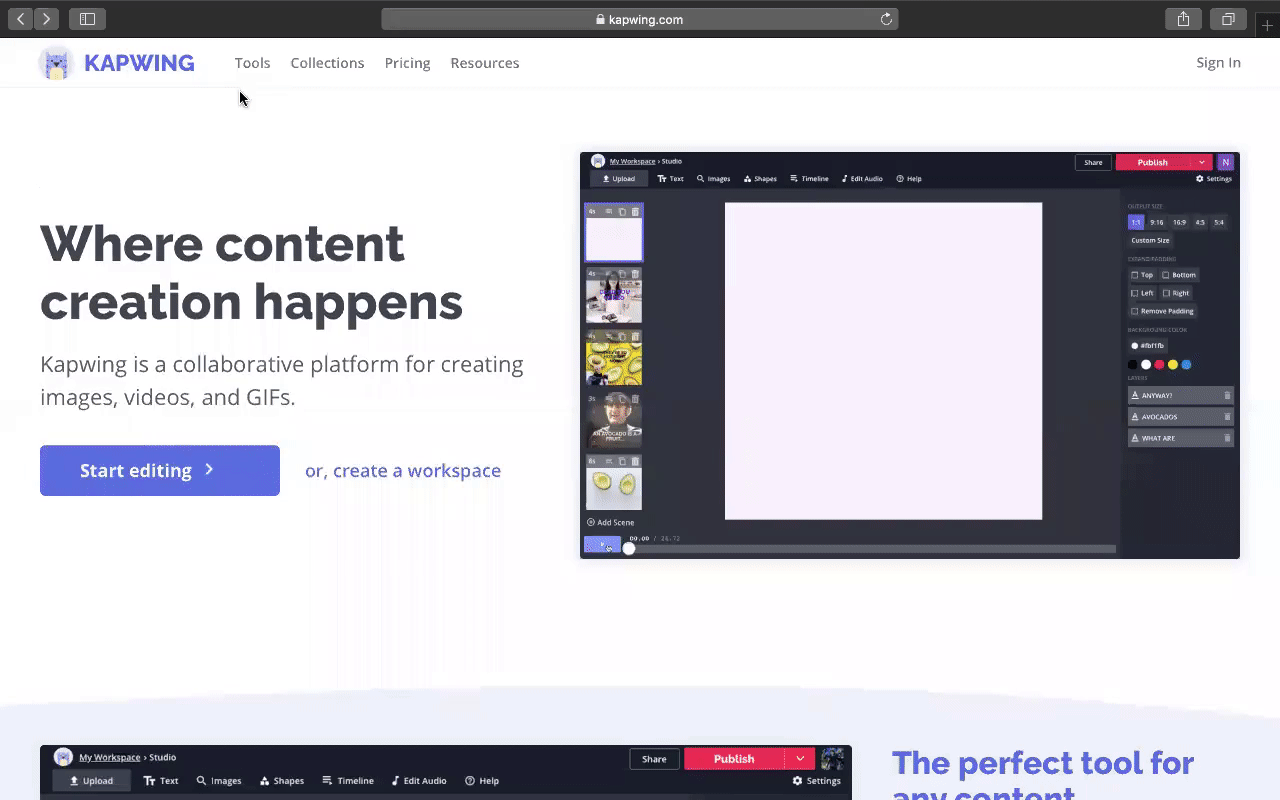Follow the 'or, create a workspace' link
1280x800 pixels.
pos(403,470)
